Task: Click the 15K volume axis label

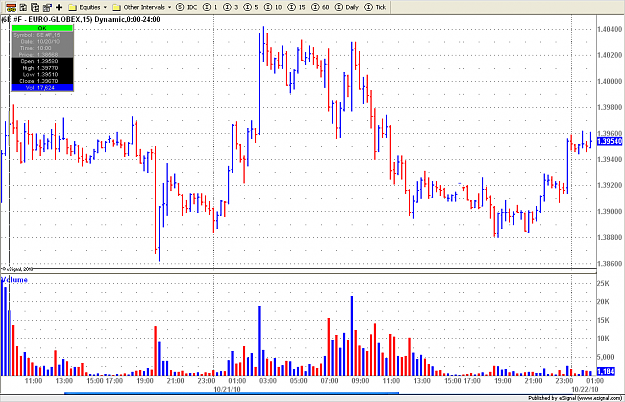Action: pos(603,320)
